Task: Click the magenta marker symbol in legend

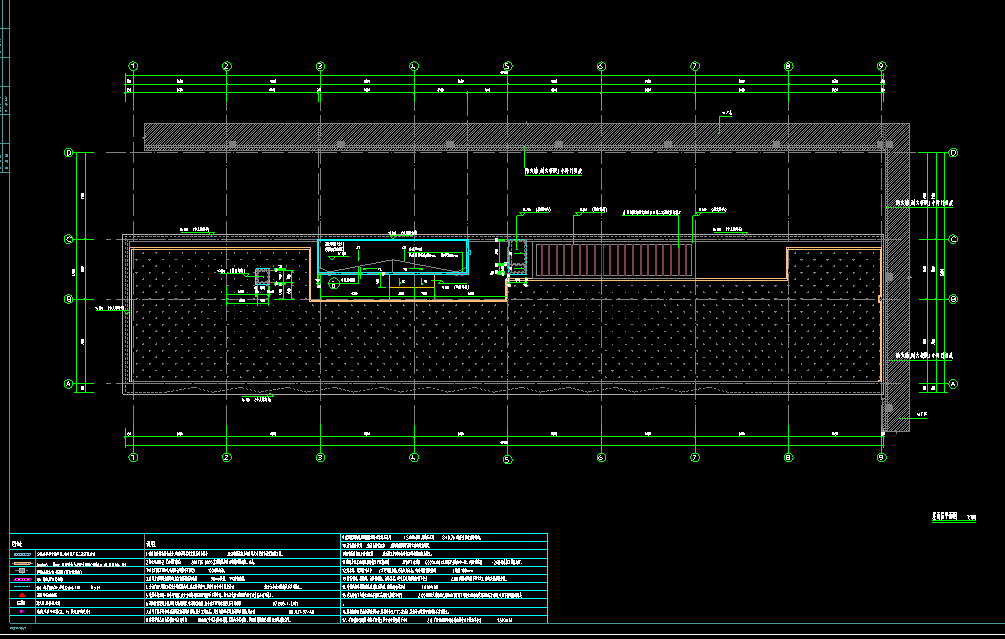Action: (20, 611)
